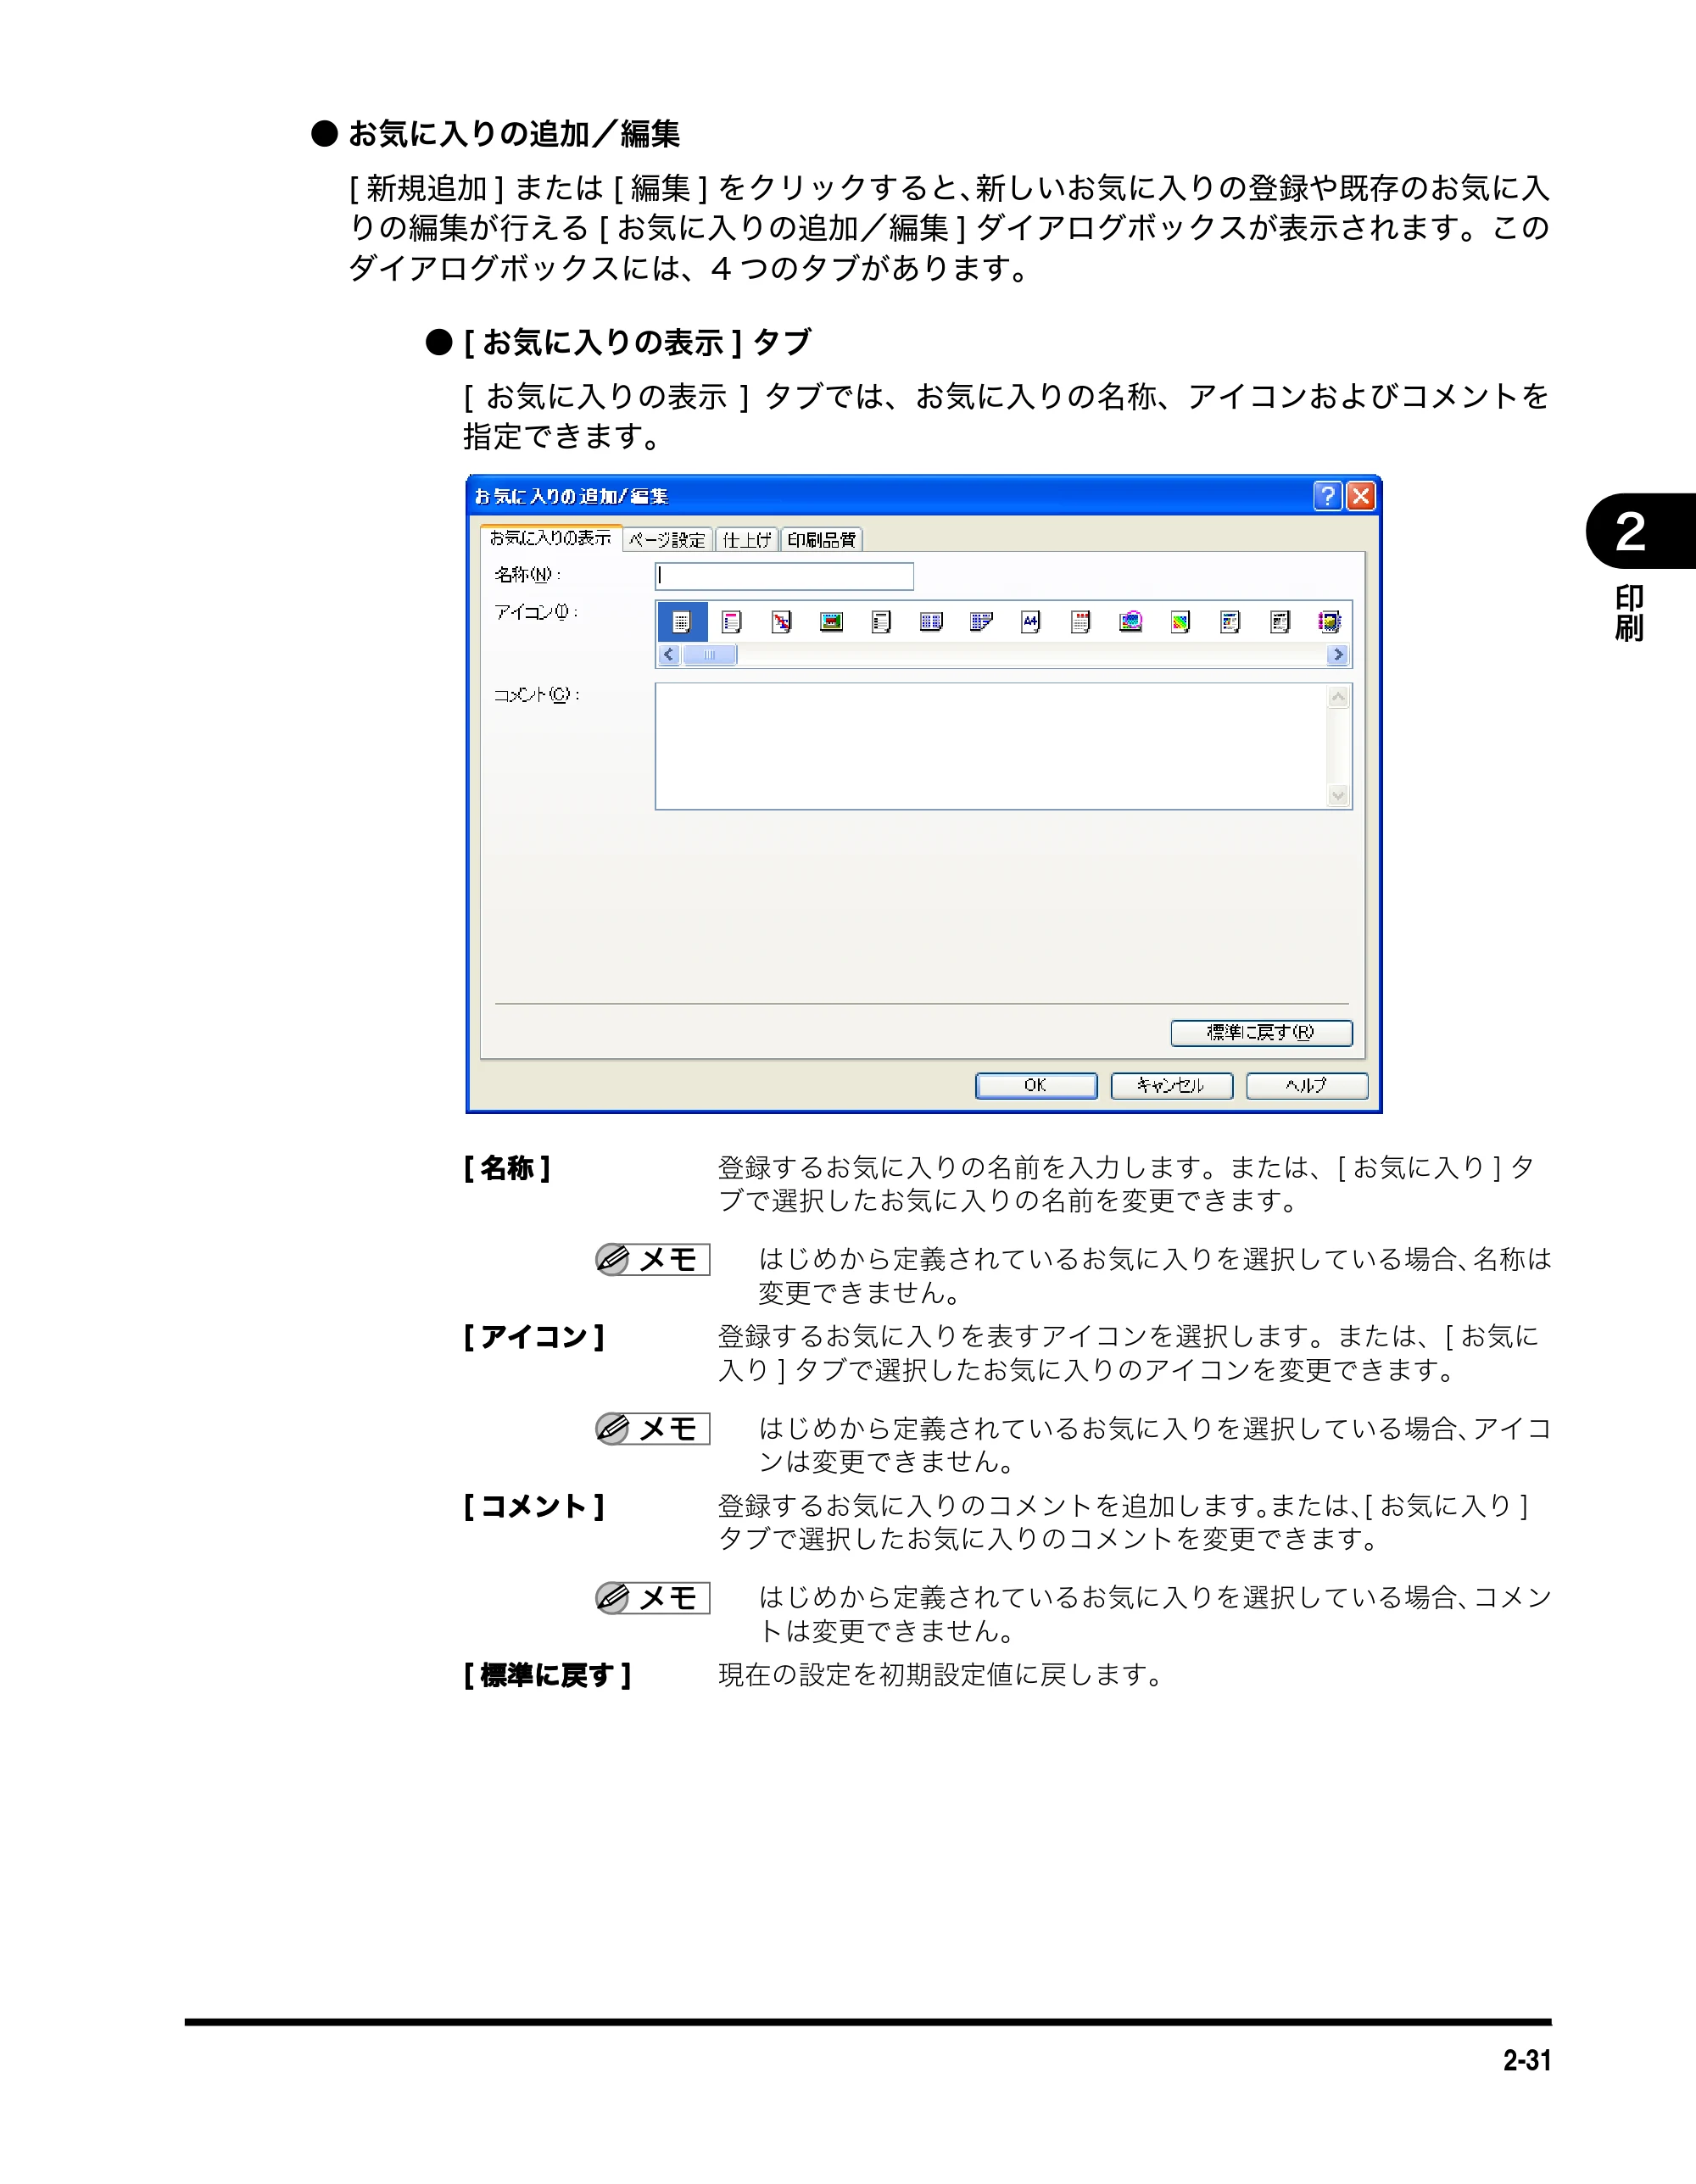Choose the document icon with red dotted header

coord(1081,622)
